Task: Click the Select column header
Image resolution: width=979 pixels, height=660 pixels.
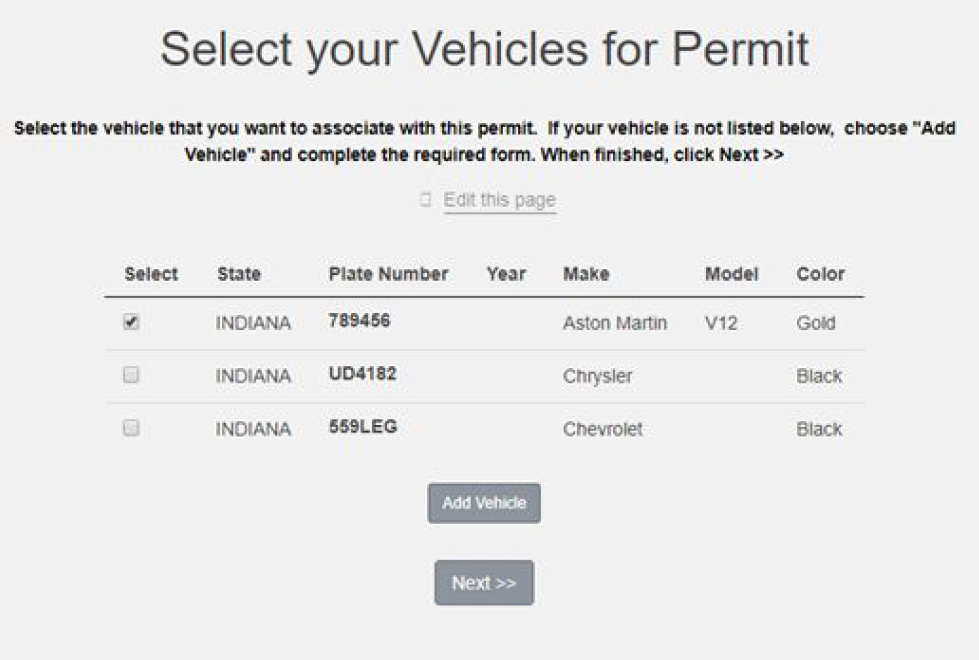Action: [151, 274]
